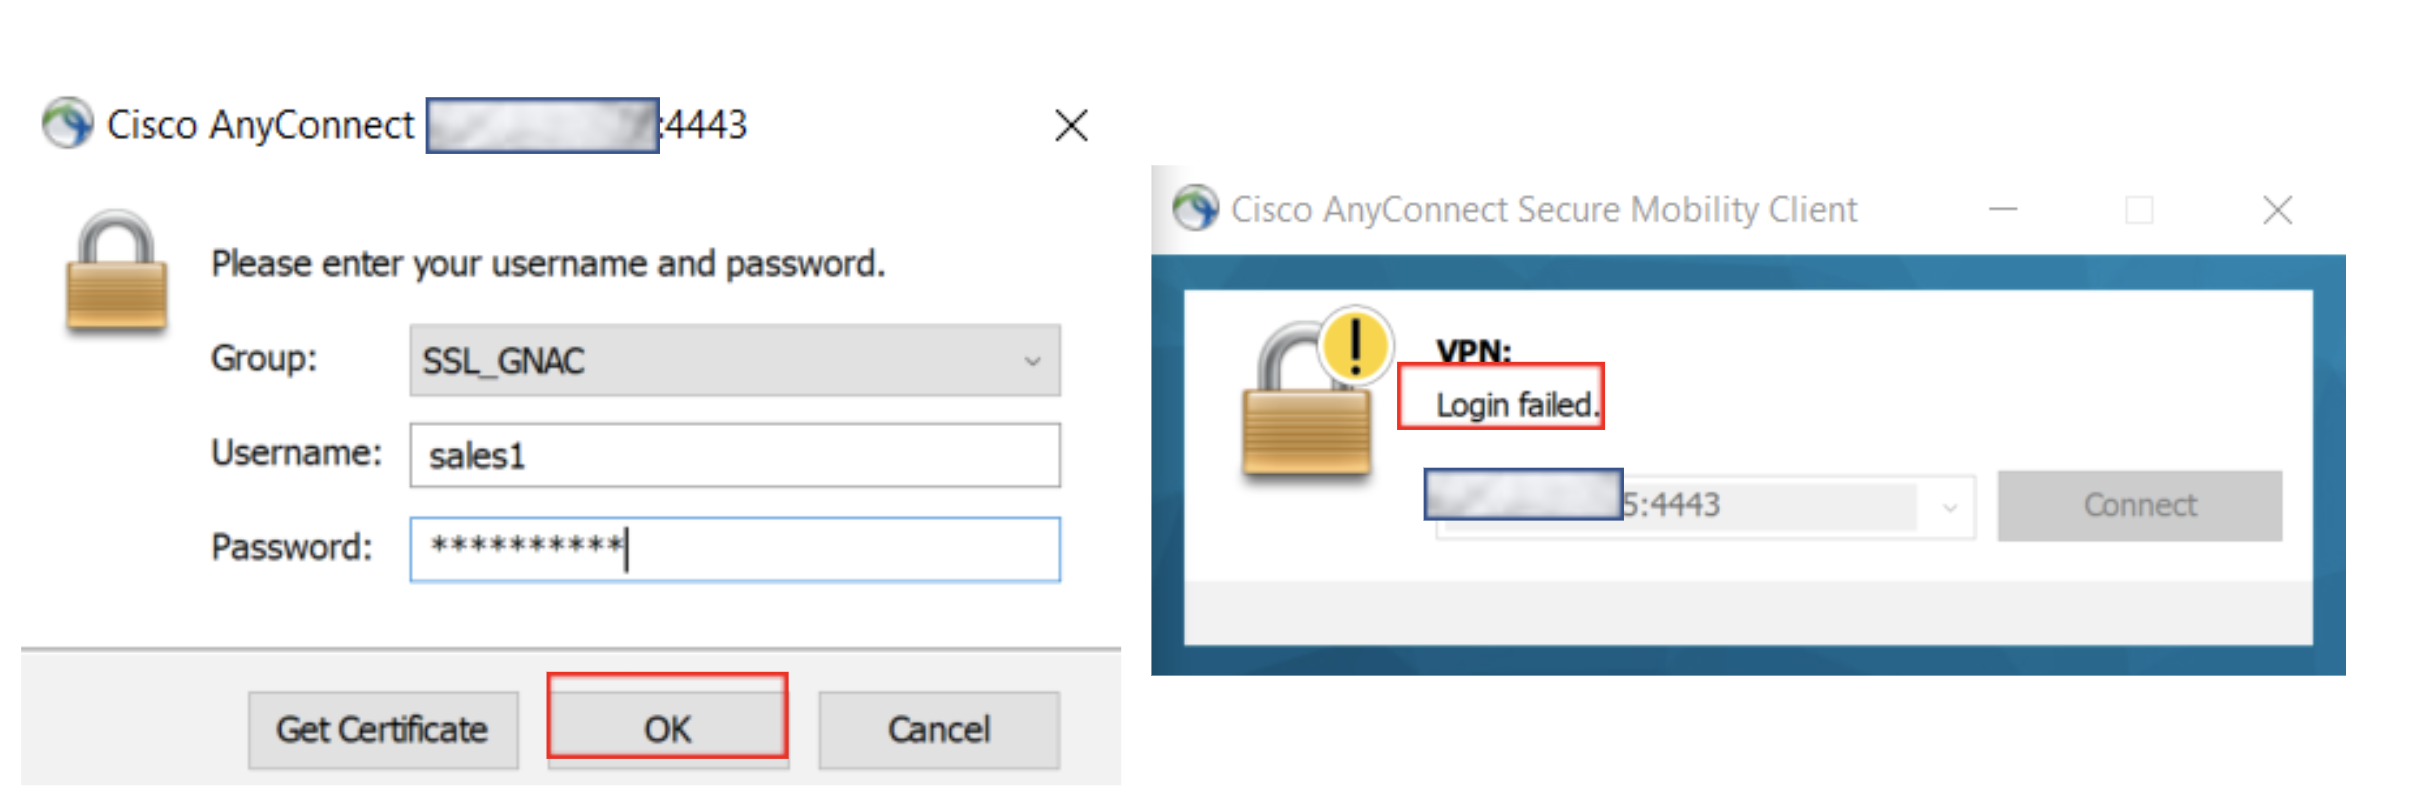Close the Secure Mobility Client window
Viewport: 2412px width, 804px height.
coord(2277,210)
